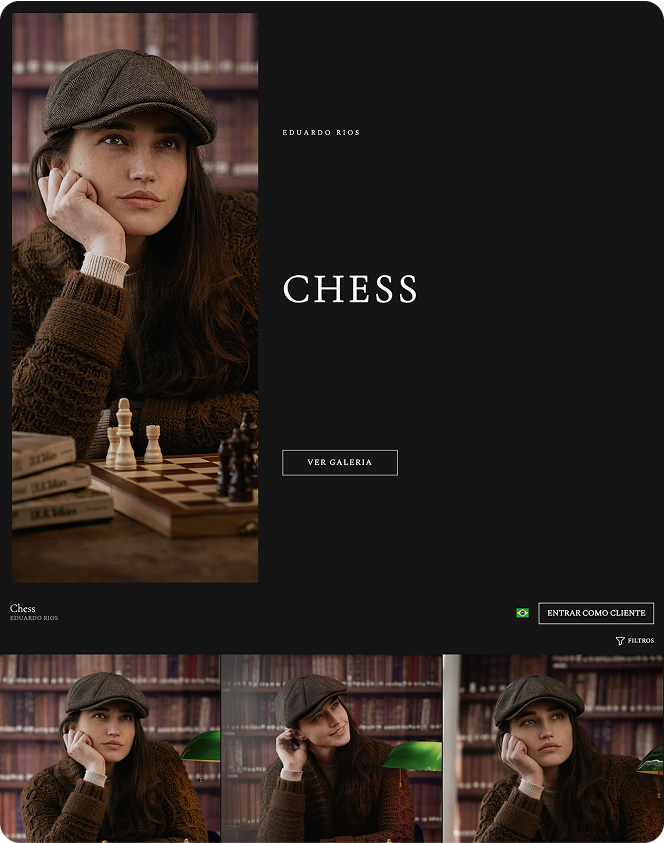Click the white chess pieces in cover photo
The image size is (664, 843).
pyautogui.click(x=133, y=435)
